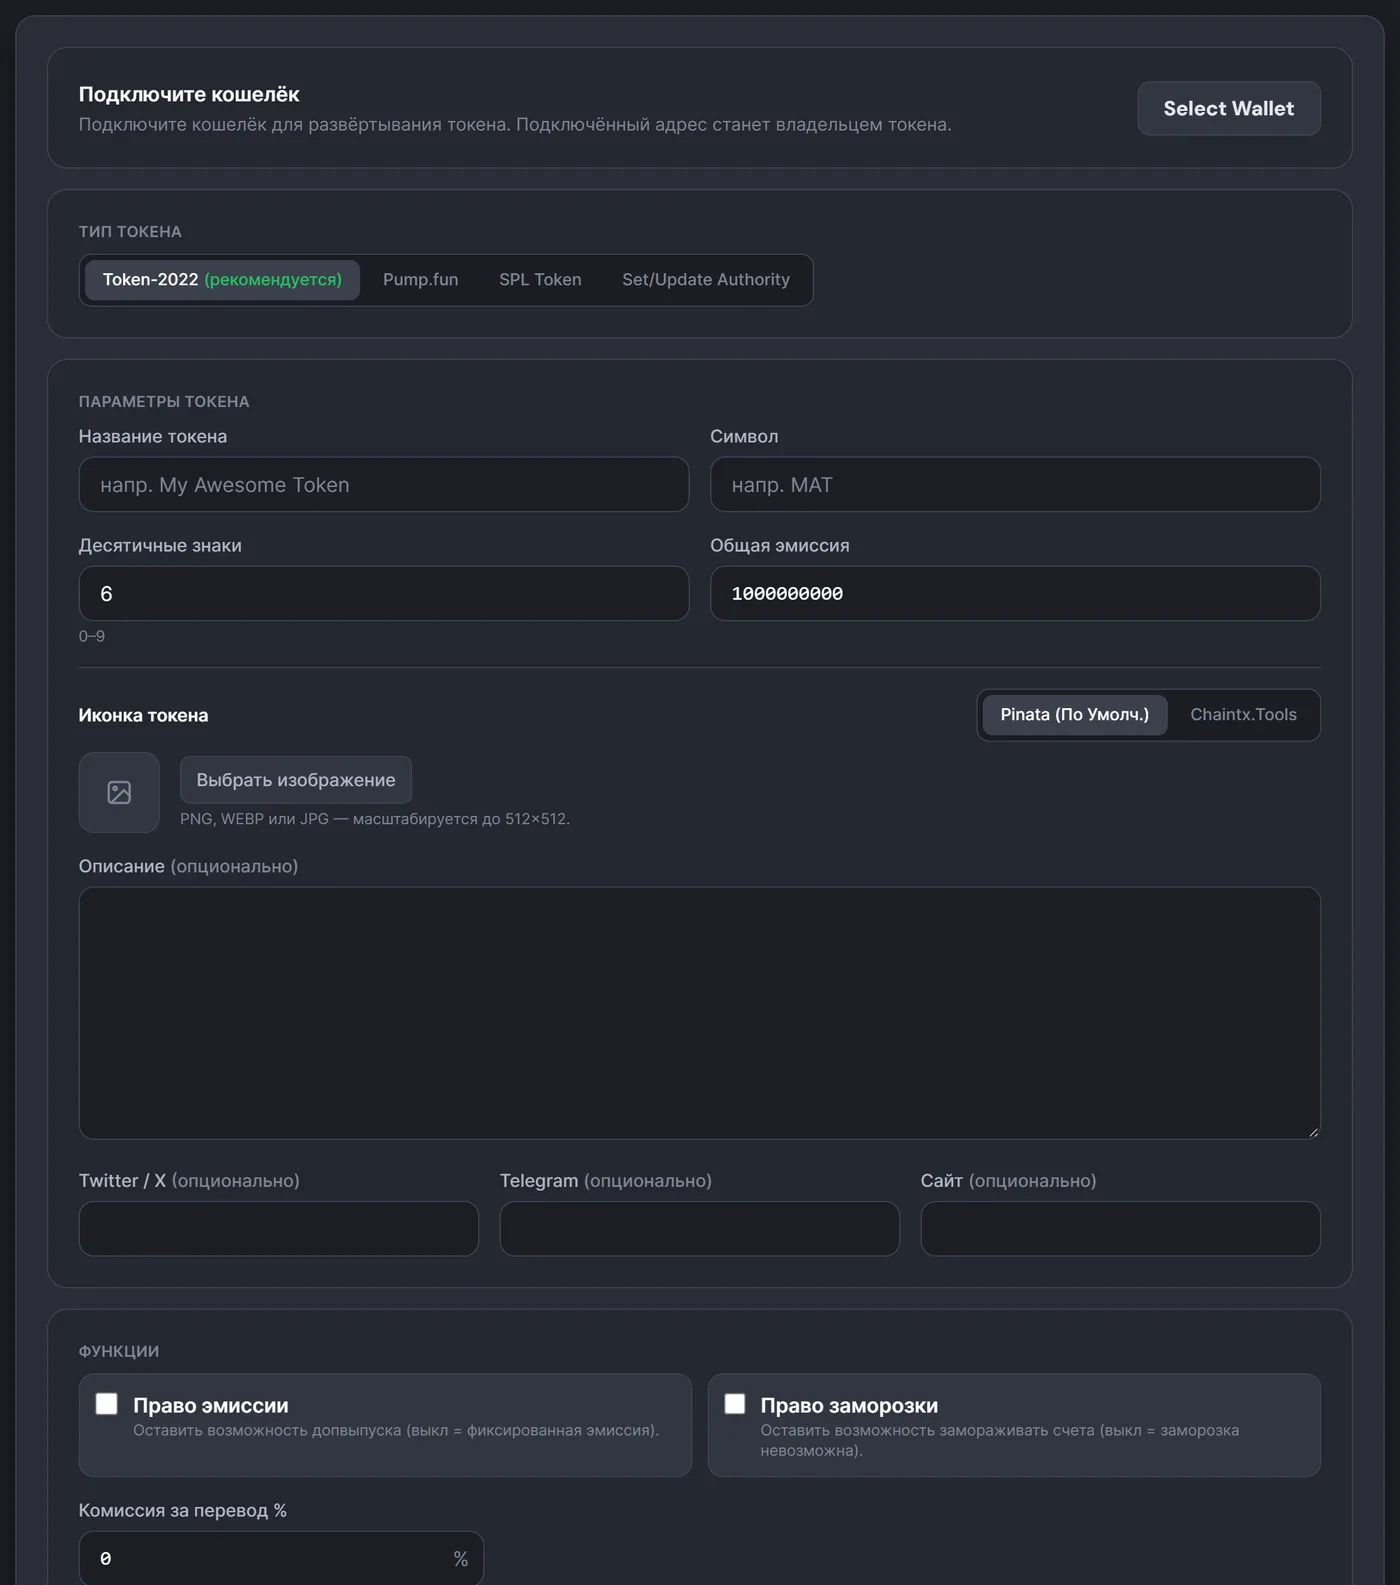Image resolution: width=1400 pixels, height=1585 pixels.
Task: Click the Общая эмиссия field
Action: pyautogui.click(x=1015, y=594)
